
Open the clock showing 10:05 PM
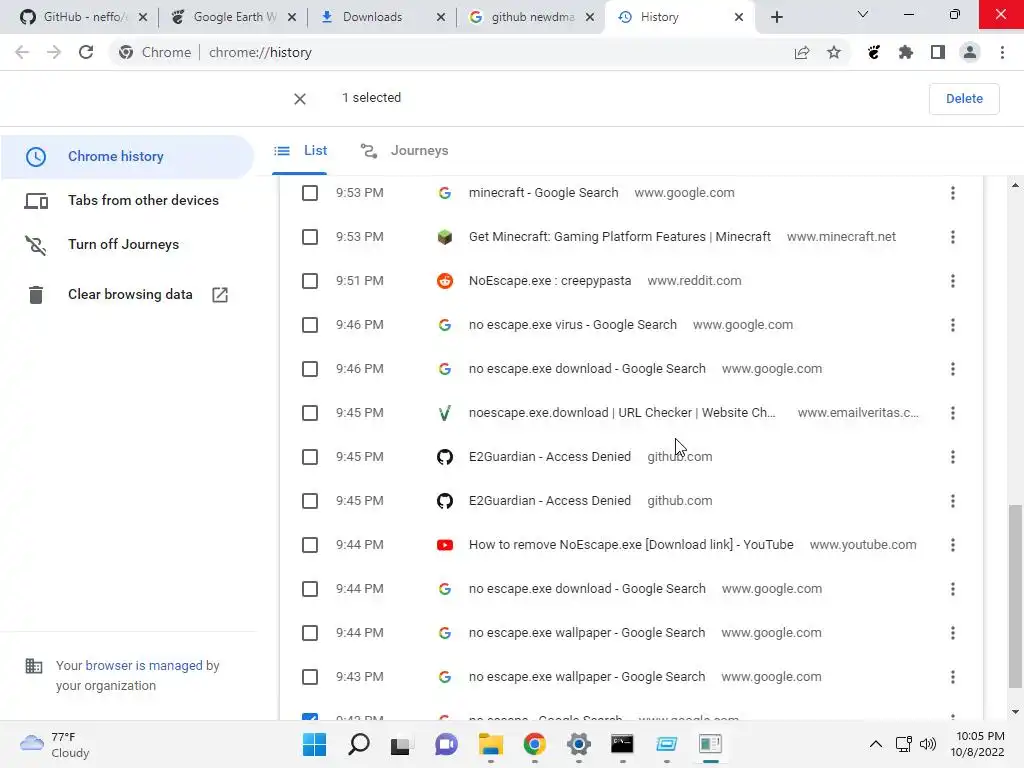(x=980, y=744)
